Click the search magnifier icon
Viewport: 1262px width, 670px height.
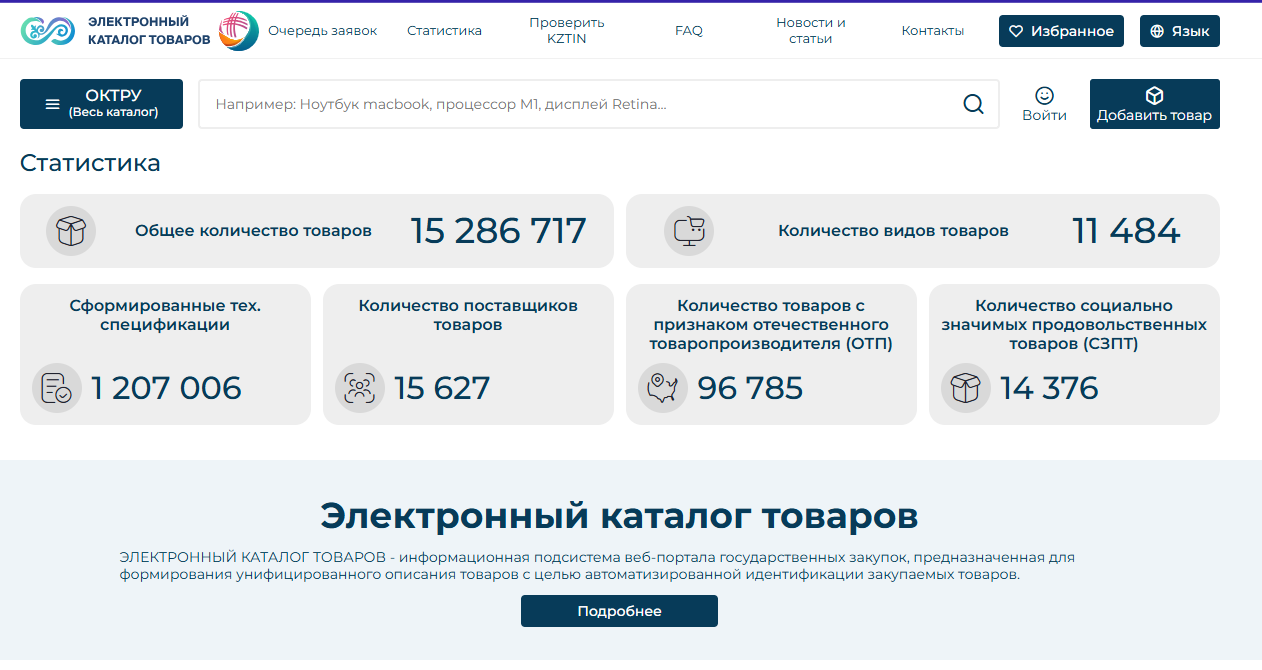(x=971, y=103)
